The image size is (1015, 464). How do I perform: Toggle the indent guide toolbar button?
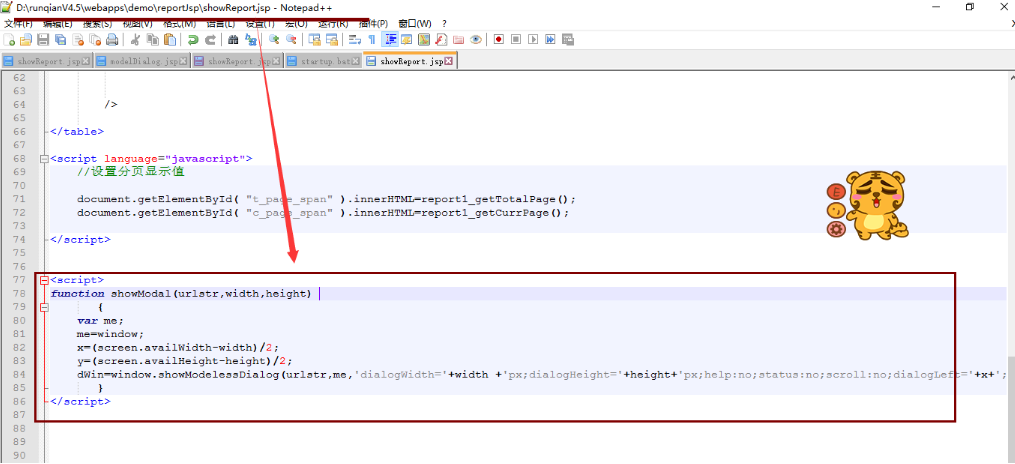point(390,40)
